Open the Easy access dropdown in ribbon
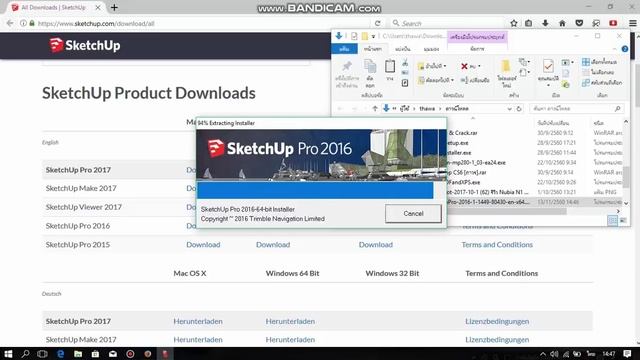Screen dimensions: 640x360 (x=524, y=73)
